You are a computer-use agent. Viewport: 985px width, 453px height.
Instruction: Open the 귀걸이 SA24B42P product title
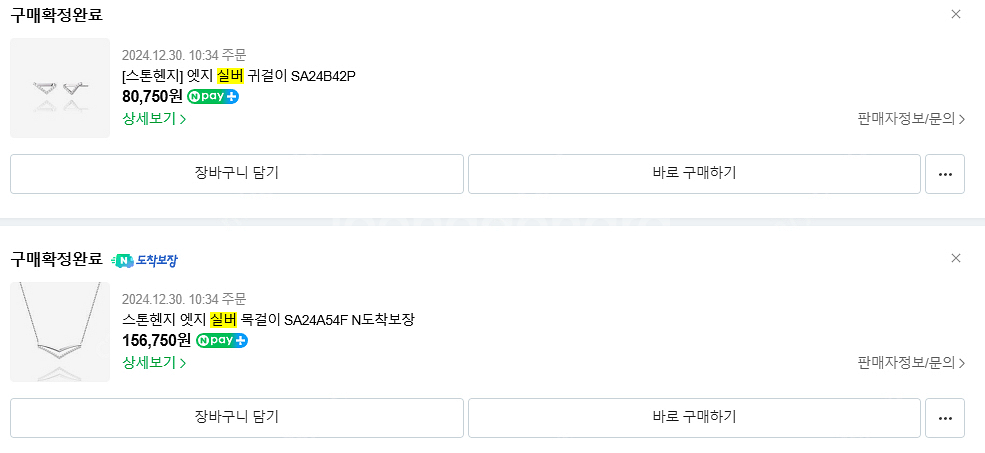[238, 76]
